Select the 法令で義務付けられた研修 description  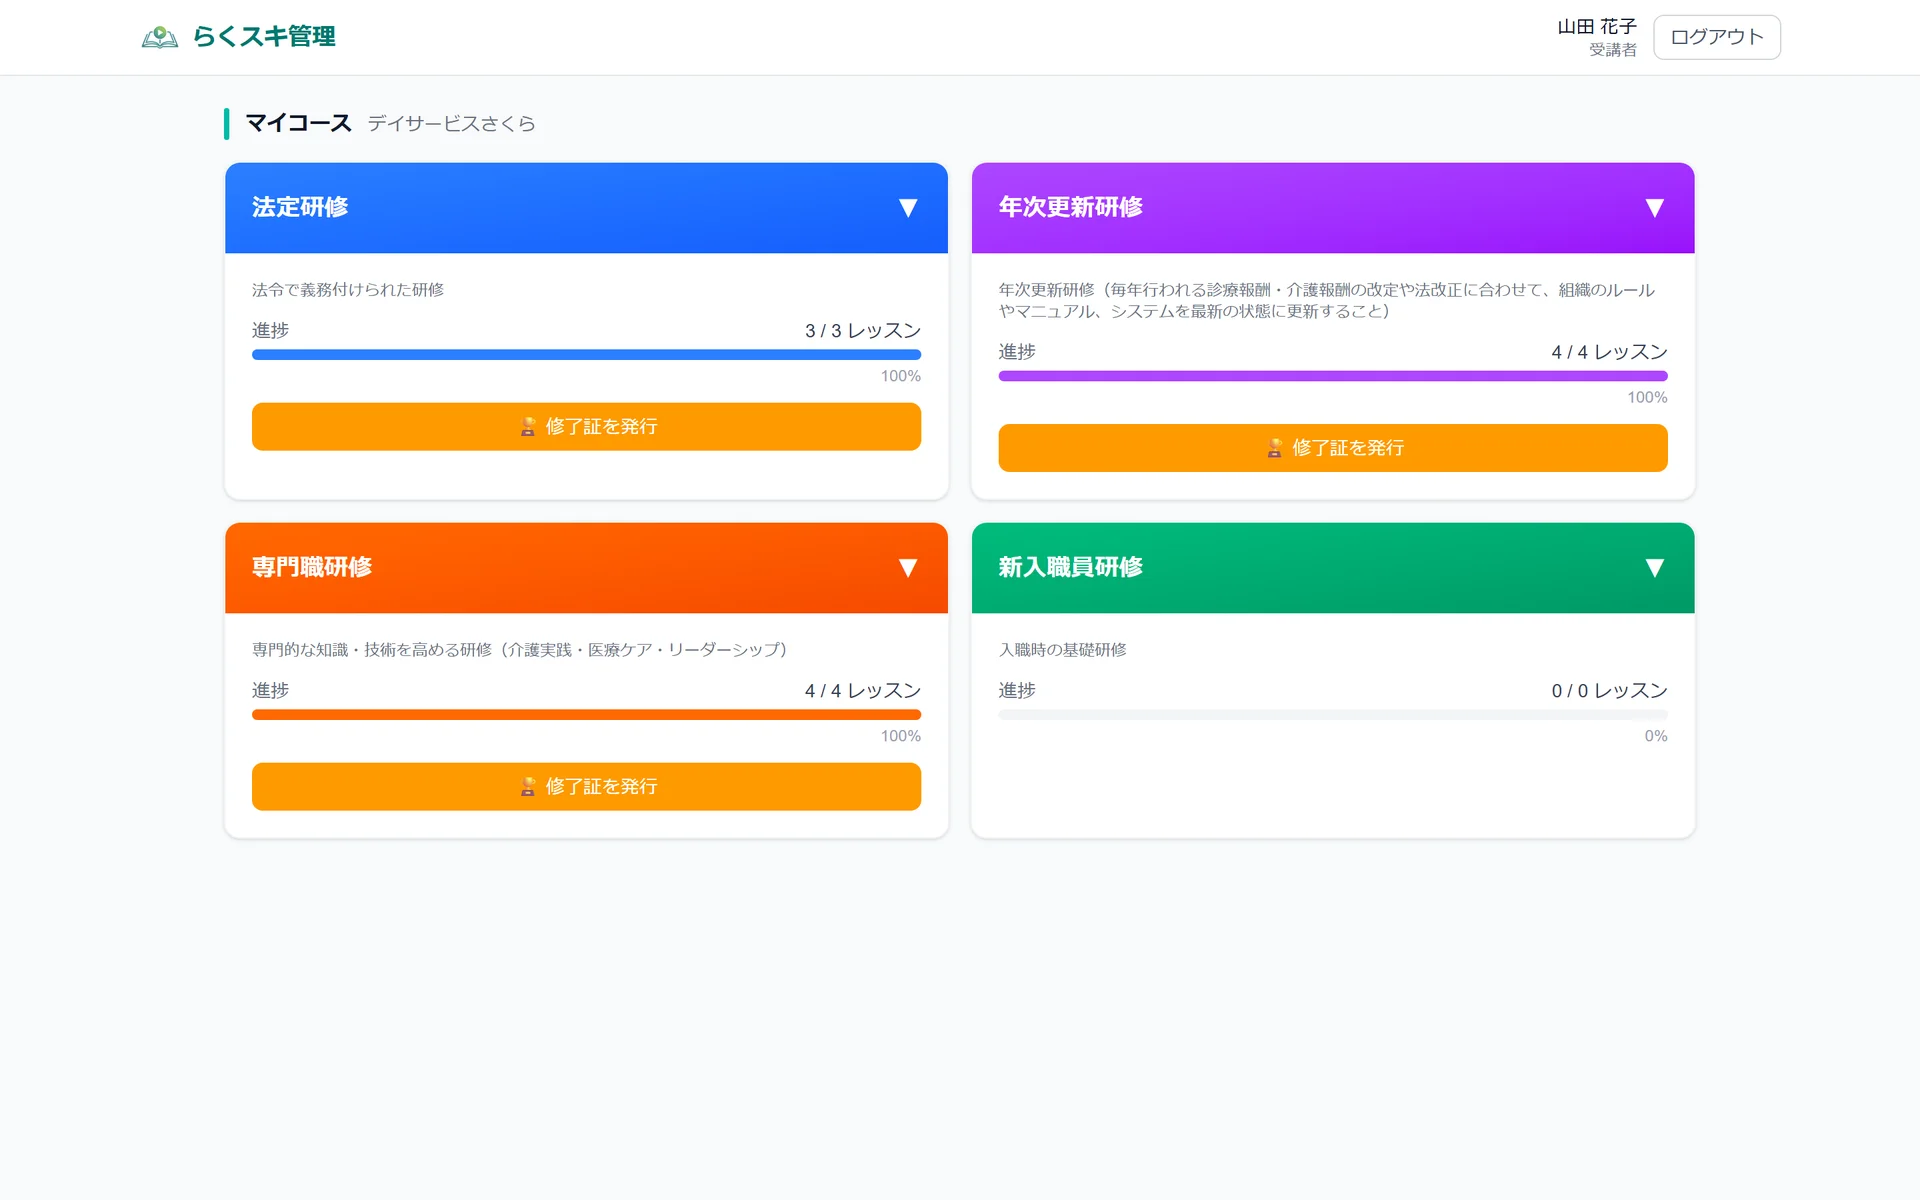coord(348,290)
